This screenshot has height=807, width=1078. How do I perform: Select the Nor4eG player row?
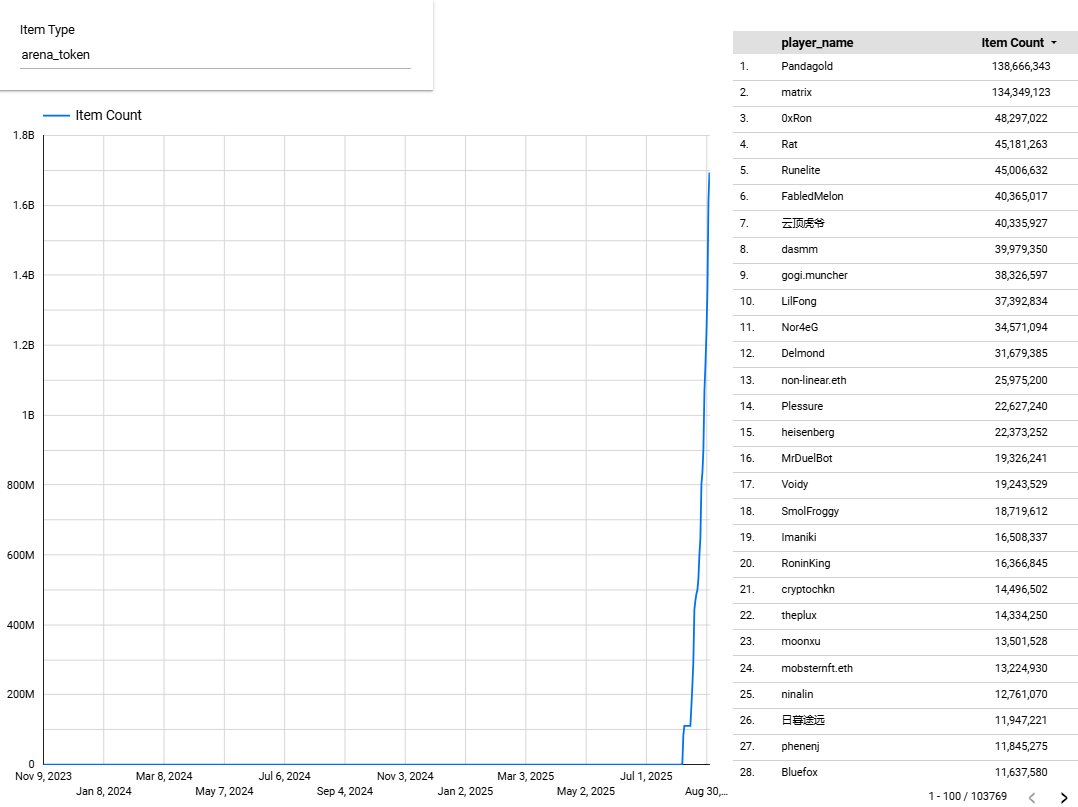click(905, 328)
